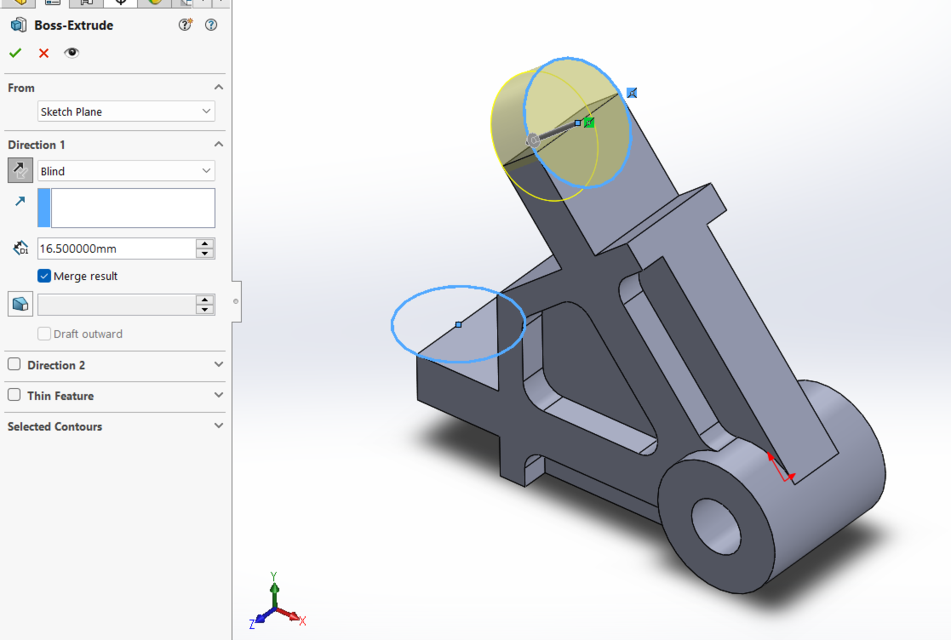The image size is (951, 640).
Task: Click the red X to cancel the extrude
Action: click(42, 52)
